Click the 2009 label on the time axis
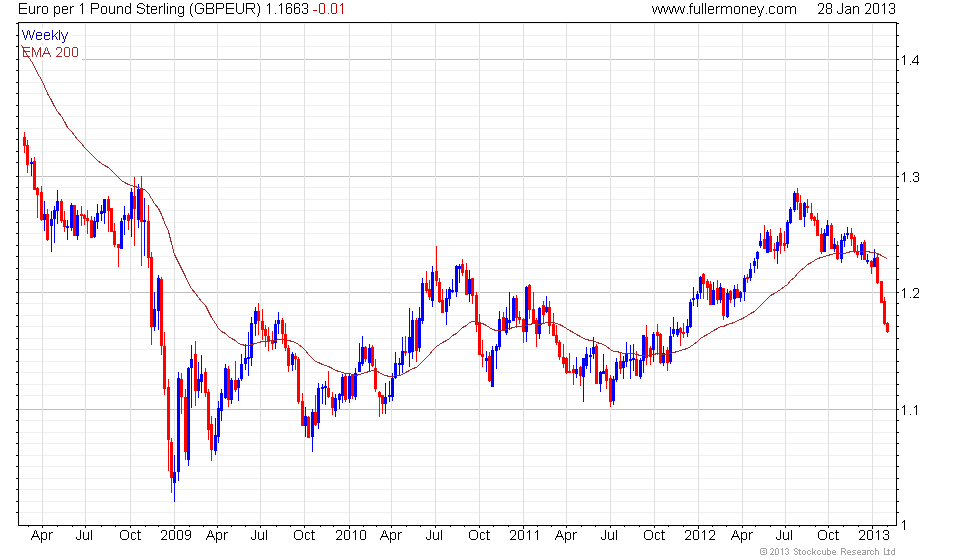Image resolution: width=980 pixels, height=560 pixels. click(175, 535)
